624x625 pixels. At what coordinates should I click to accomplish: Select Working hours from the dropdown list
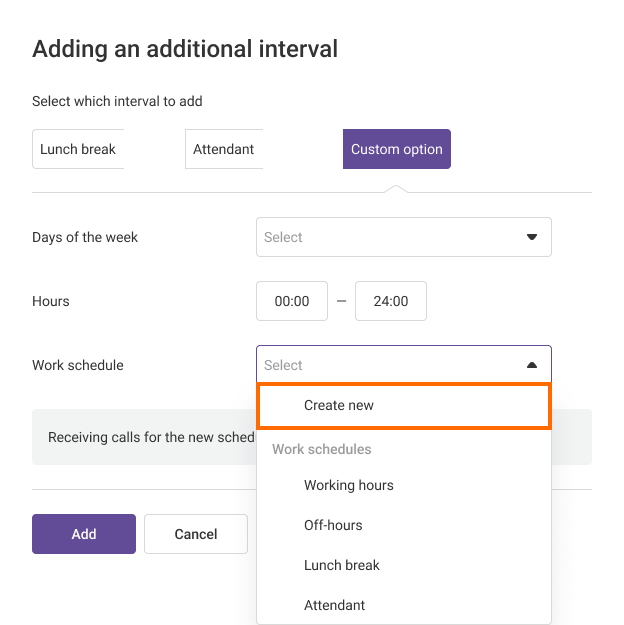[x=349, y=485]
